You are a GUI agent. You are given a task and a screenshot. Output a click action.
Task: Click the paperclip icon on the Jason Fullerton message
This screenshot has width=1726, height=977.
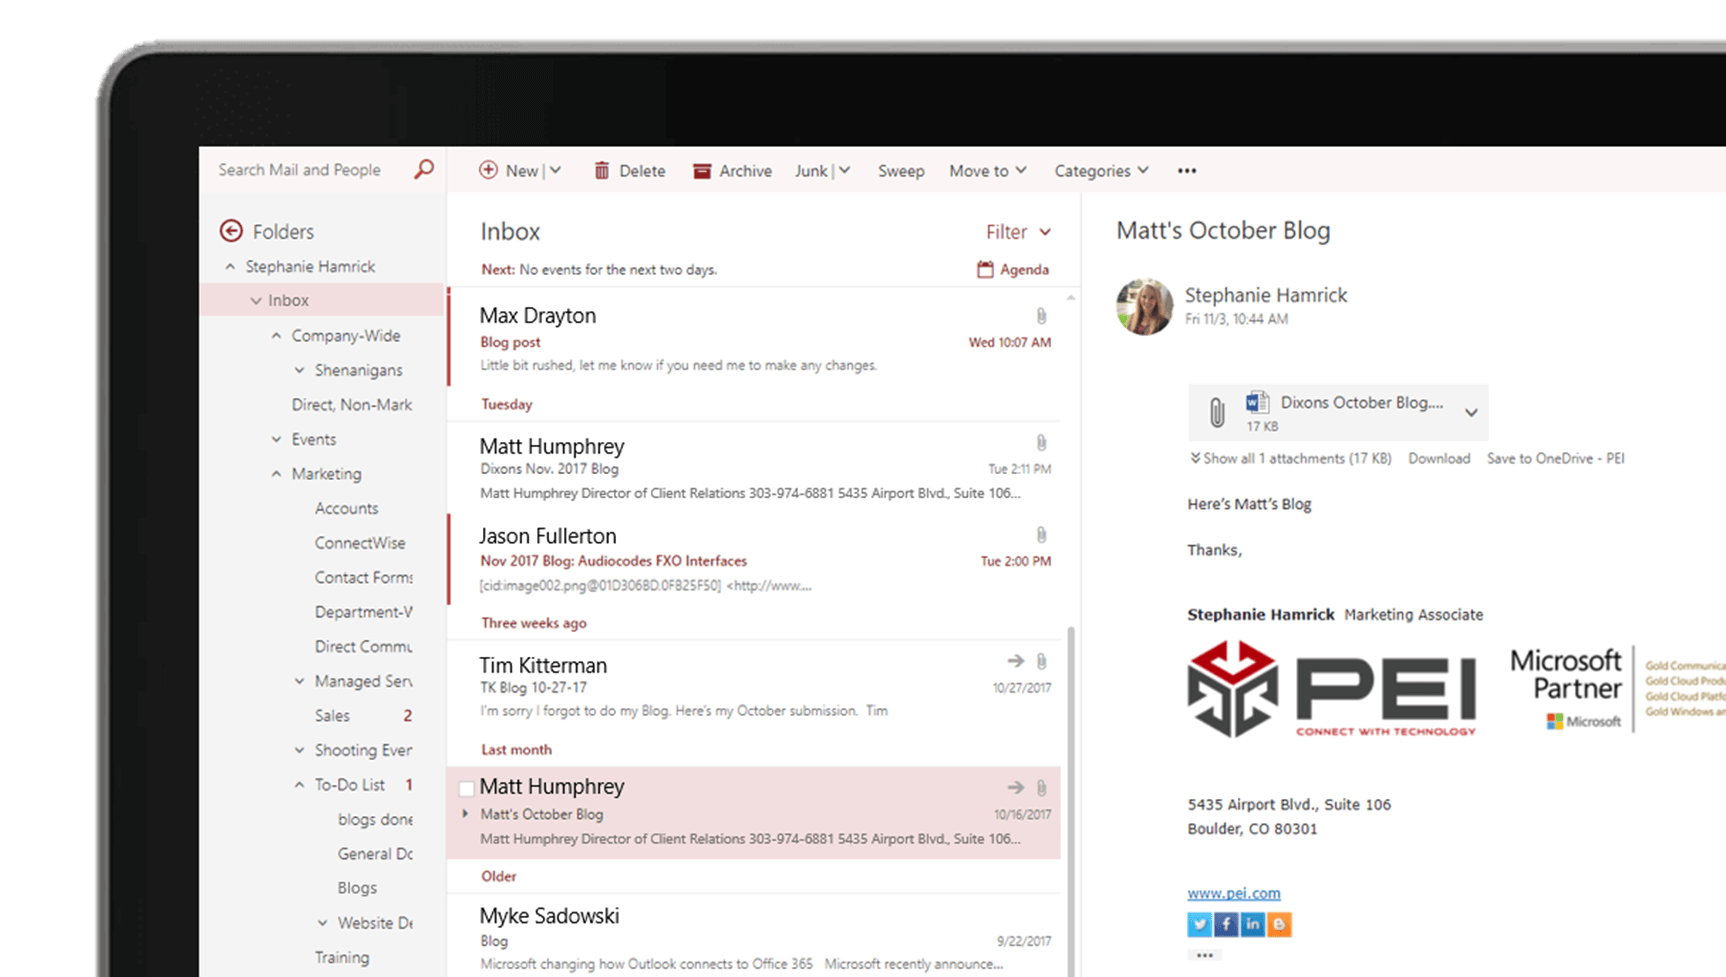(1041, 535)
